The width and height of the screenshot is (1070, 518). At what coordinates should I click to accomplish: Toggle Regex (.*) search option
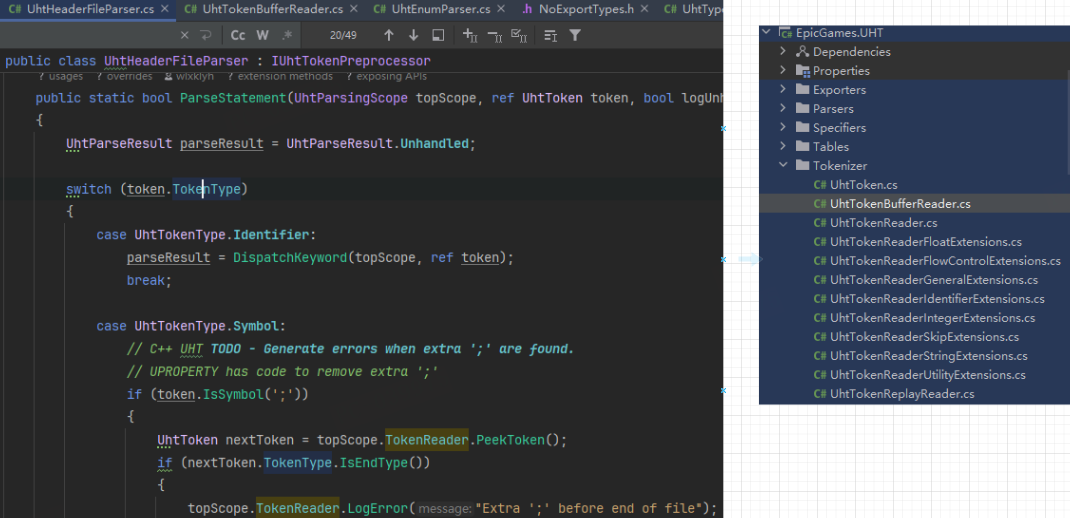[x=287, y=35]
